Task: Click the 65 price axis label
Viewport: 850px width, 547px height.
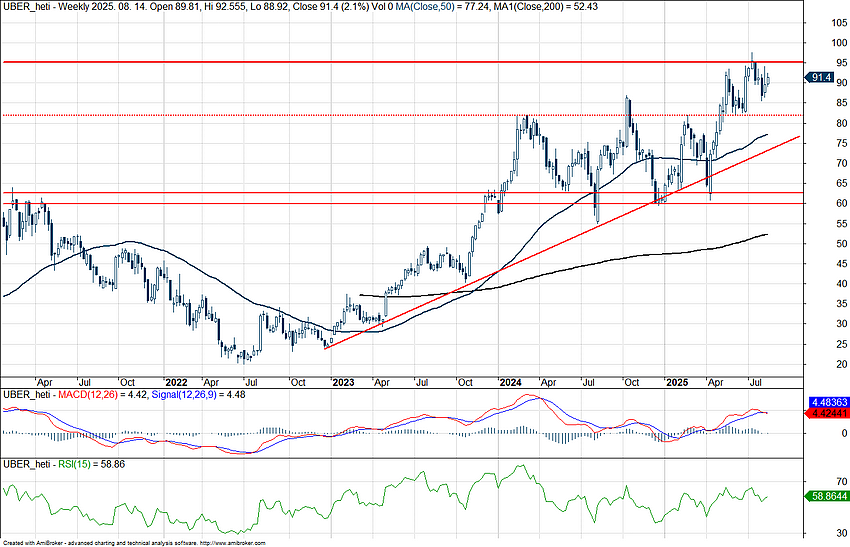Action: pyautogui.click(x=841, y=183)
